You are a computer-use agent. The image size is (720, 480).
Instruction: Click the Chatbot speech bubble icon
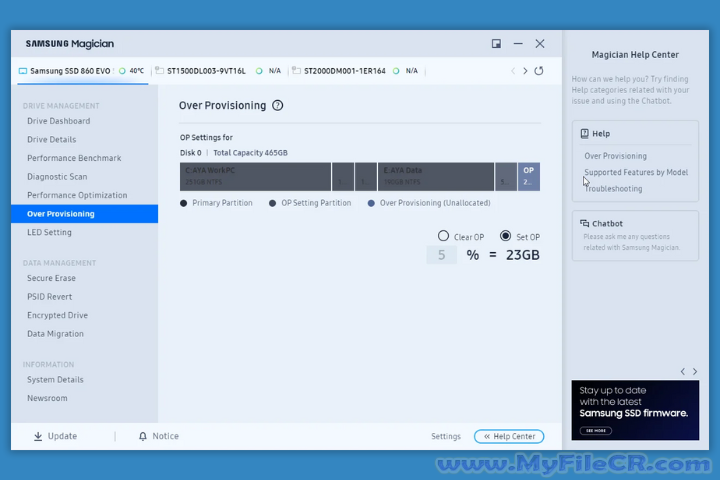pyautogui.click(x=584, y=224)
